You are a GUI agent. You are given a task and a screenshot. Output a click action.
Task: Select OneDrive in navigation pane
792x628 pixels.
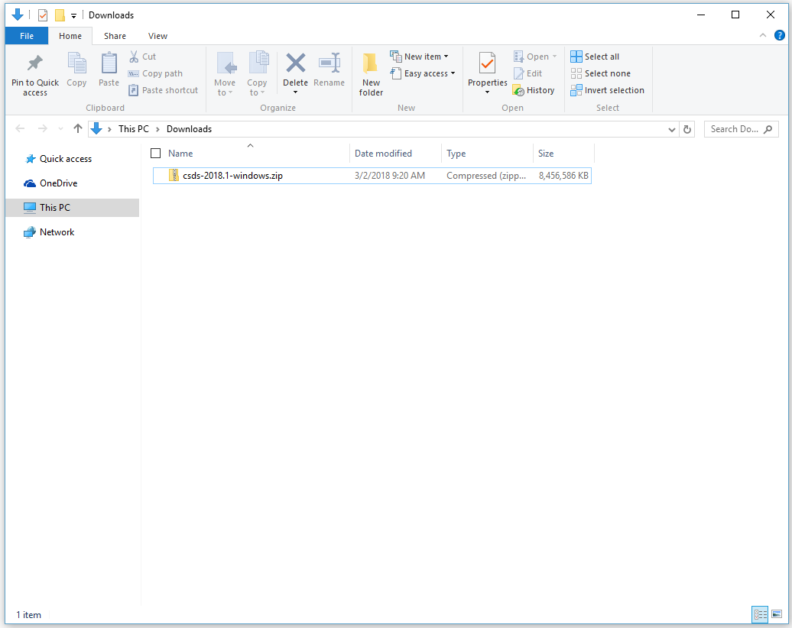click(x=58, y=183)
